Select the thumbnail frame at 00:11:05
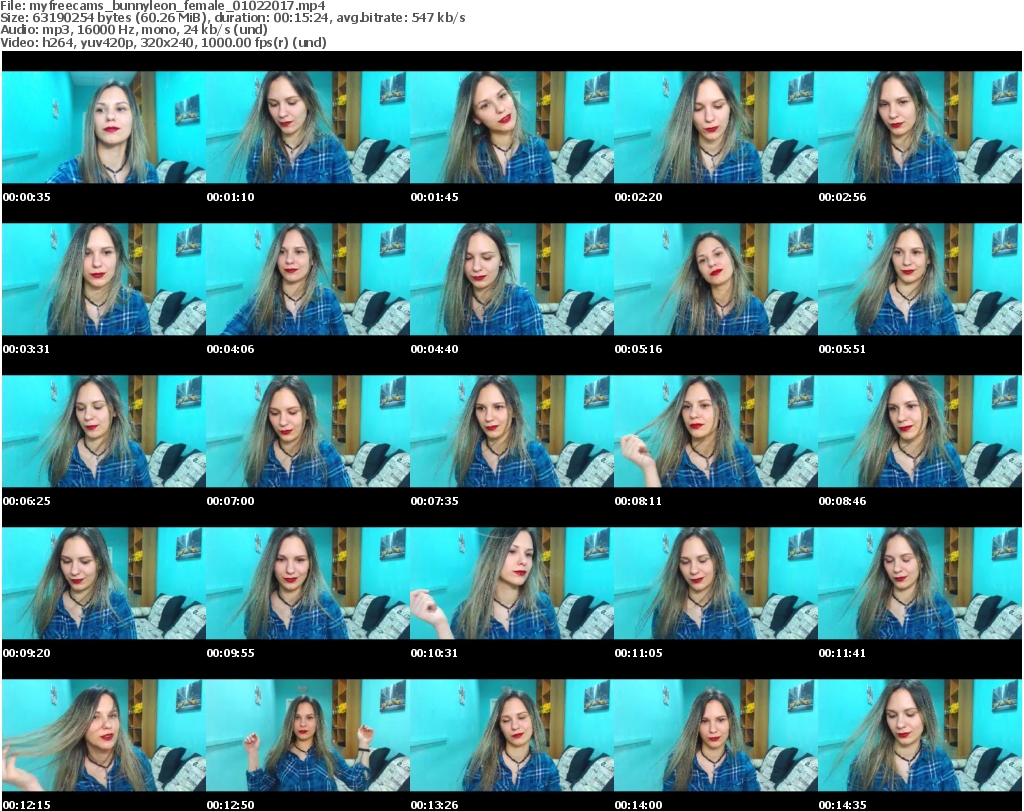 (716, 583)
